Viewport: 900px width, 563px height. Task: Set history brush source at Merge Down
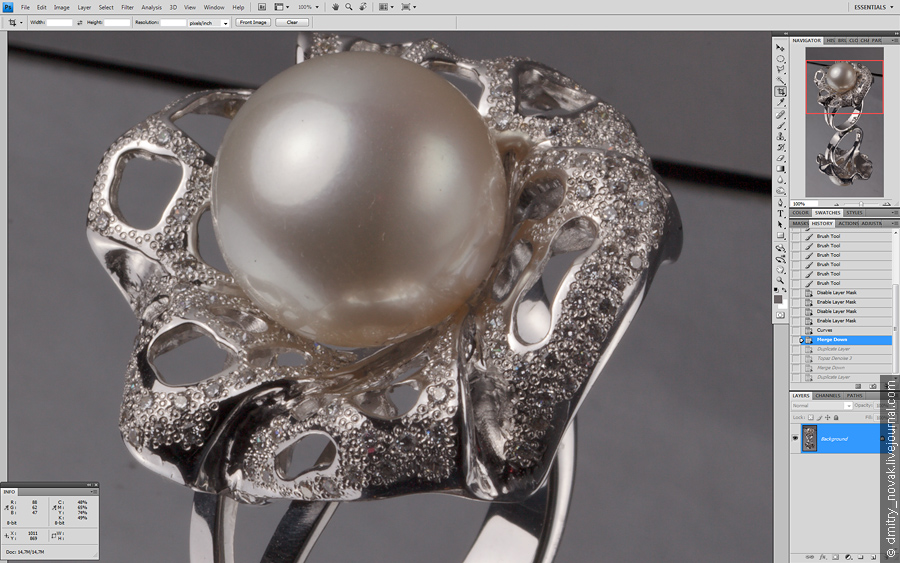coord(797,340)
